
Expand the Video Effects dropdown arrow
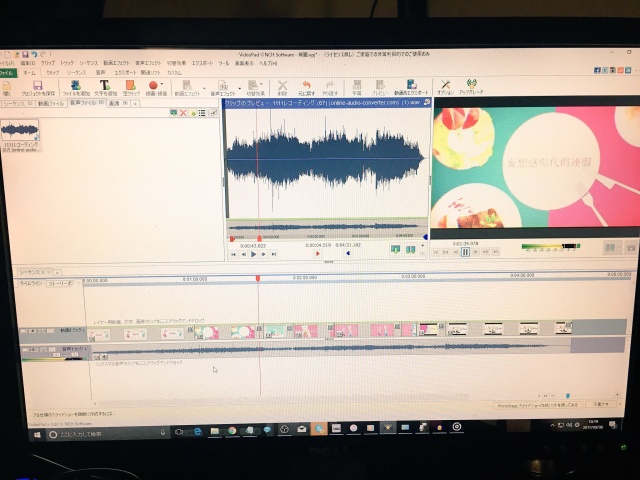(x=204, y=88)
